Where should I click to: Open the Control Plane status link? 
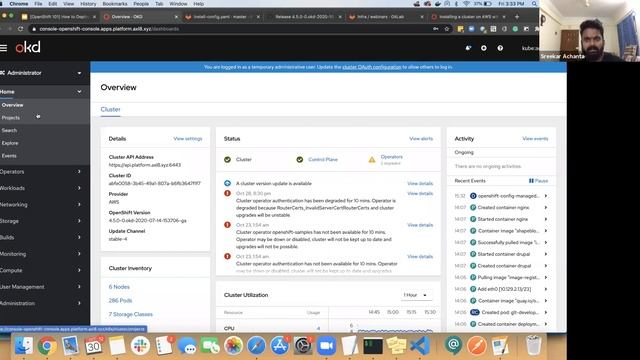323,160
